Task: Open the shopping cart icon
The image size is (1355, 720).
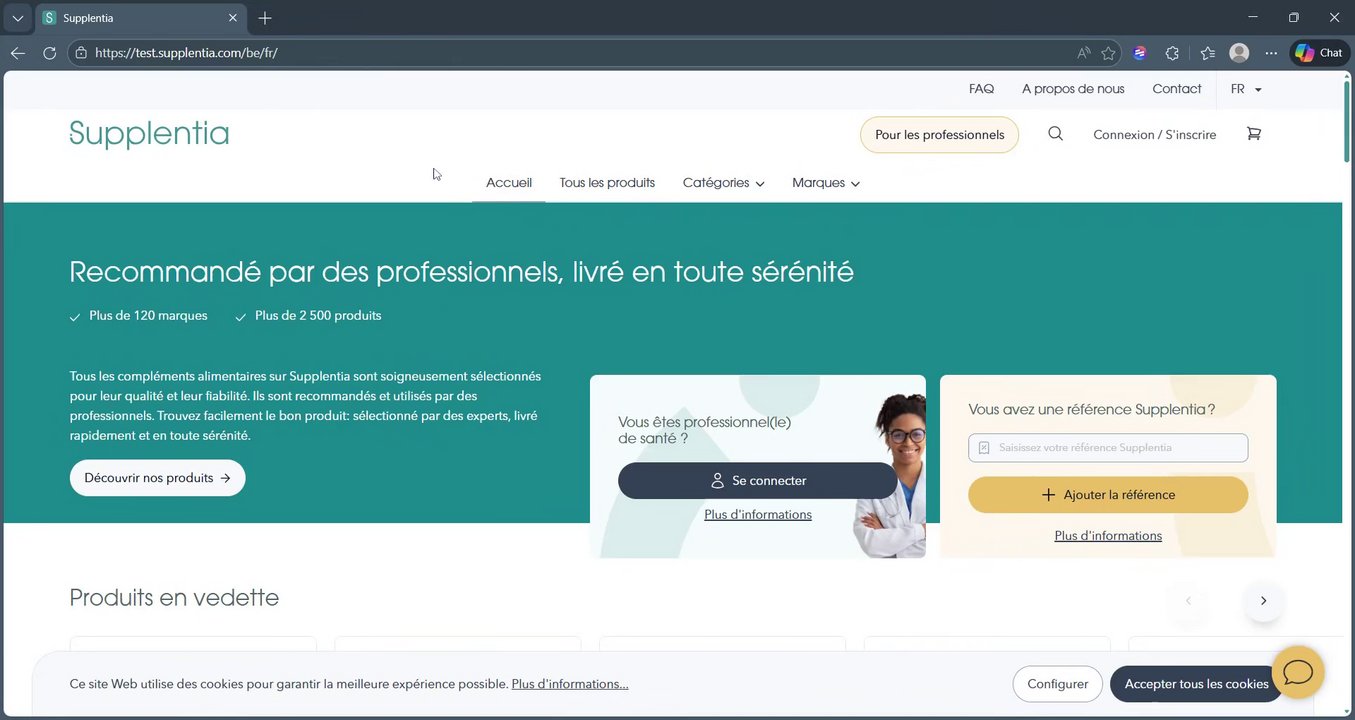Action: [1254, 134]
